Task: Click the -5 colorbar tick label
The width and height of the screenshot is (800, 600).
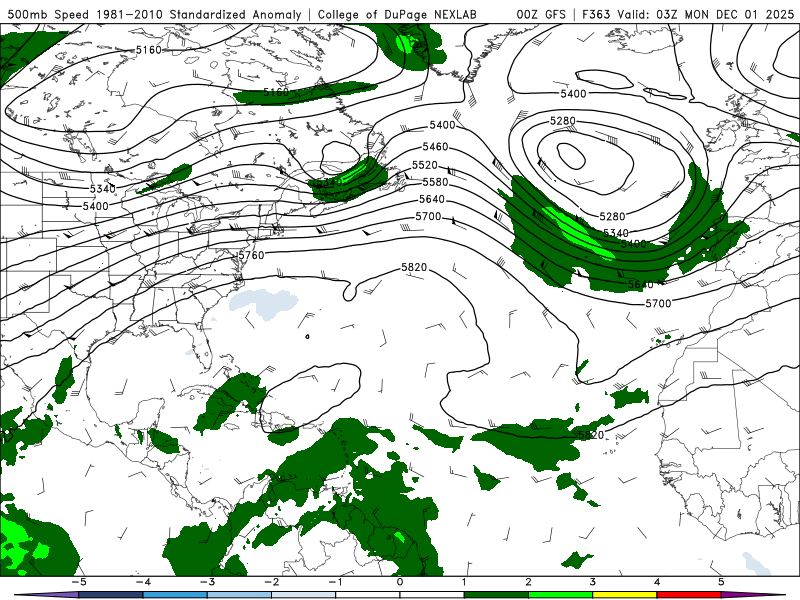Action: pos(79,582)
